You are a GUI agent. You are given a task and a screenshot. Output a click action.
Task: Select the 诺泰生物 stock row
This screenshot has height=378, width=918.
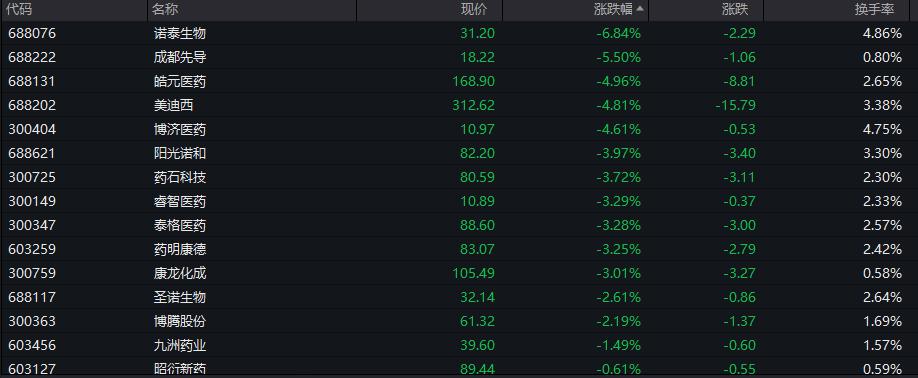(459, 33)
